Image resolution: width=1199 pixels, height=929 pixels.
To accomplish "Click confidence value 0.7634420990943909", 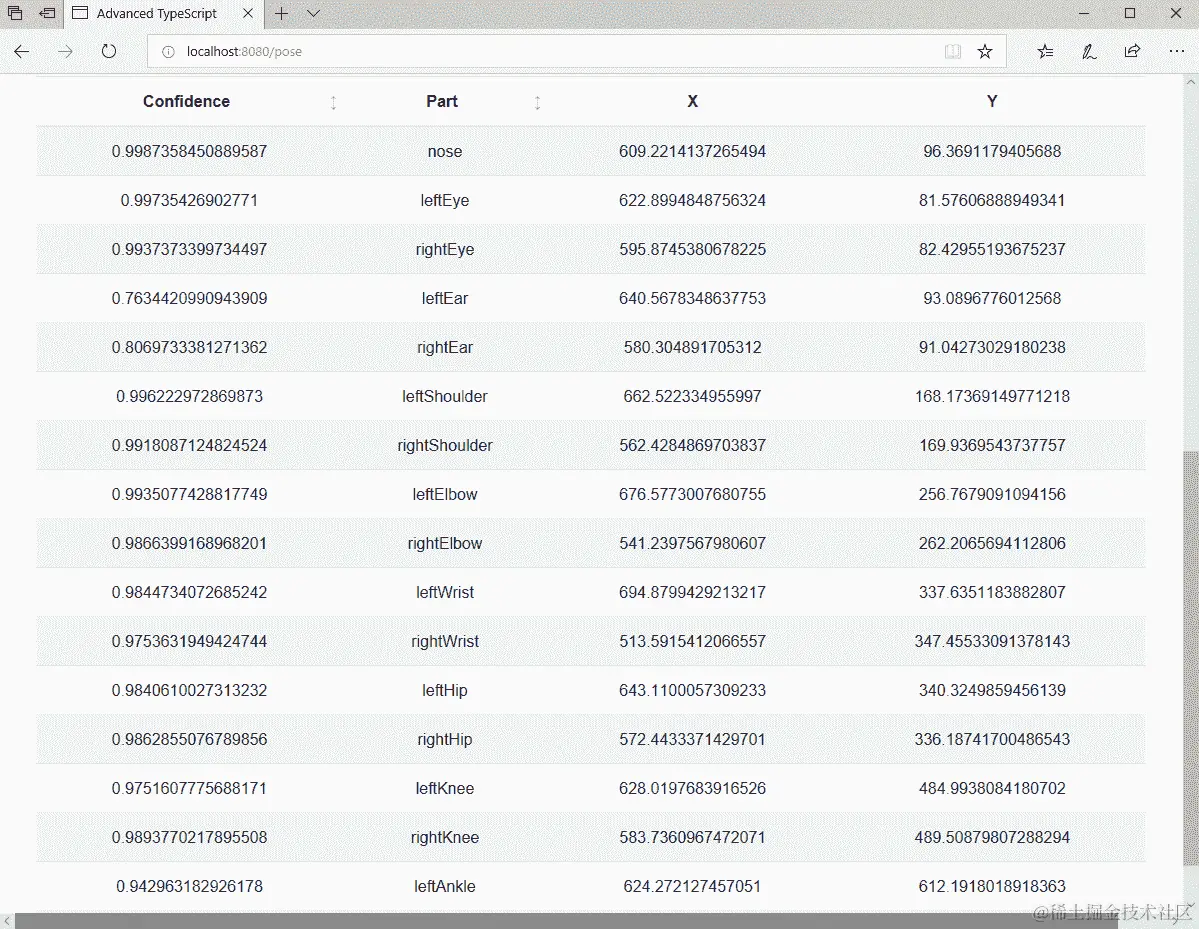I will pos(189,298).
